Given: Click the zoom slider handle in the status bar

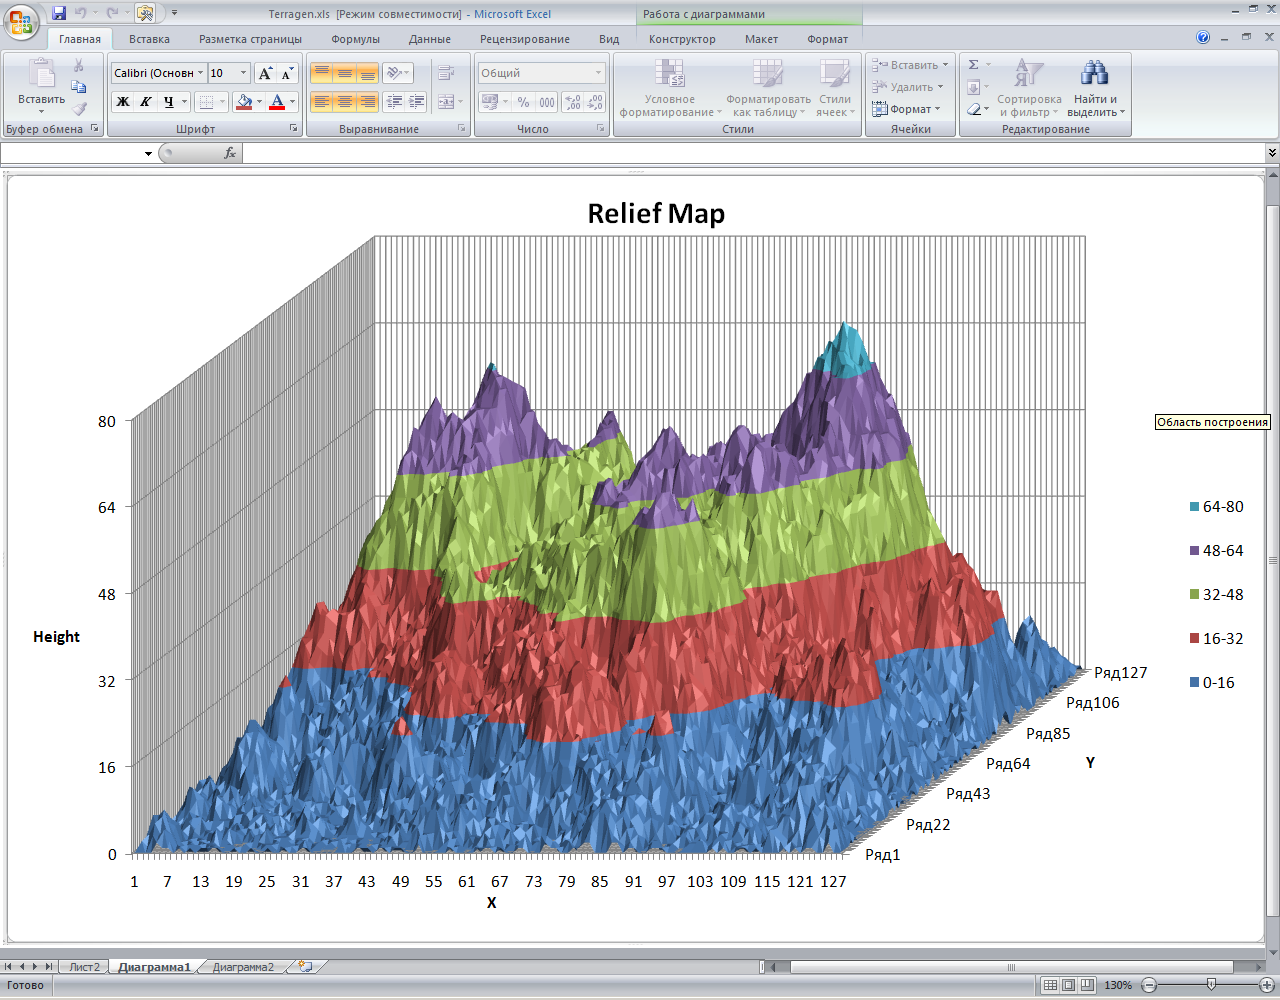Looking at the screenshot, I should (1211, 985).
